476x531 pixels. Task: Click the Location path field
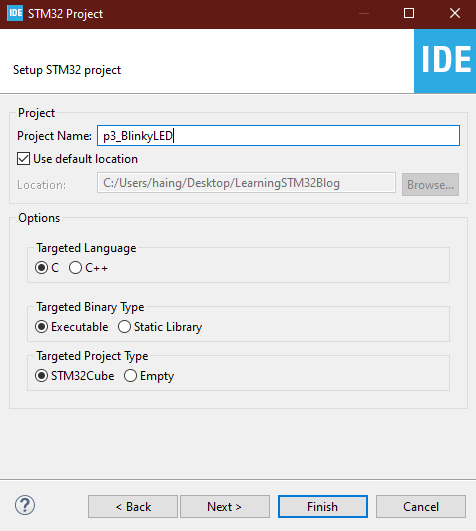pyautogui.click(x=246, y=183)
